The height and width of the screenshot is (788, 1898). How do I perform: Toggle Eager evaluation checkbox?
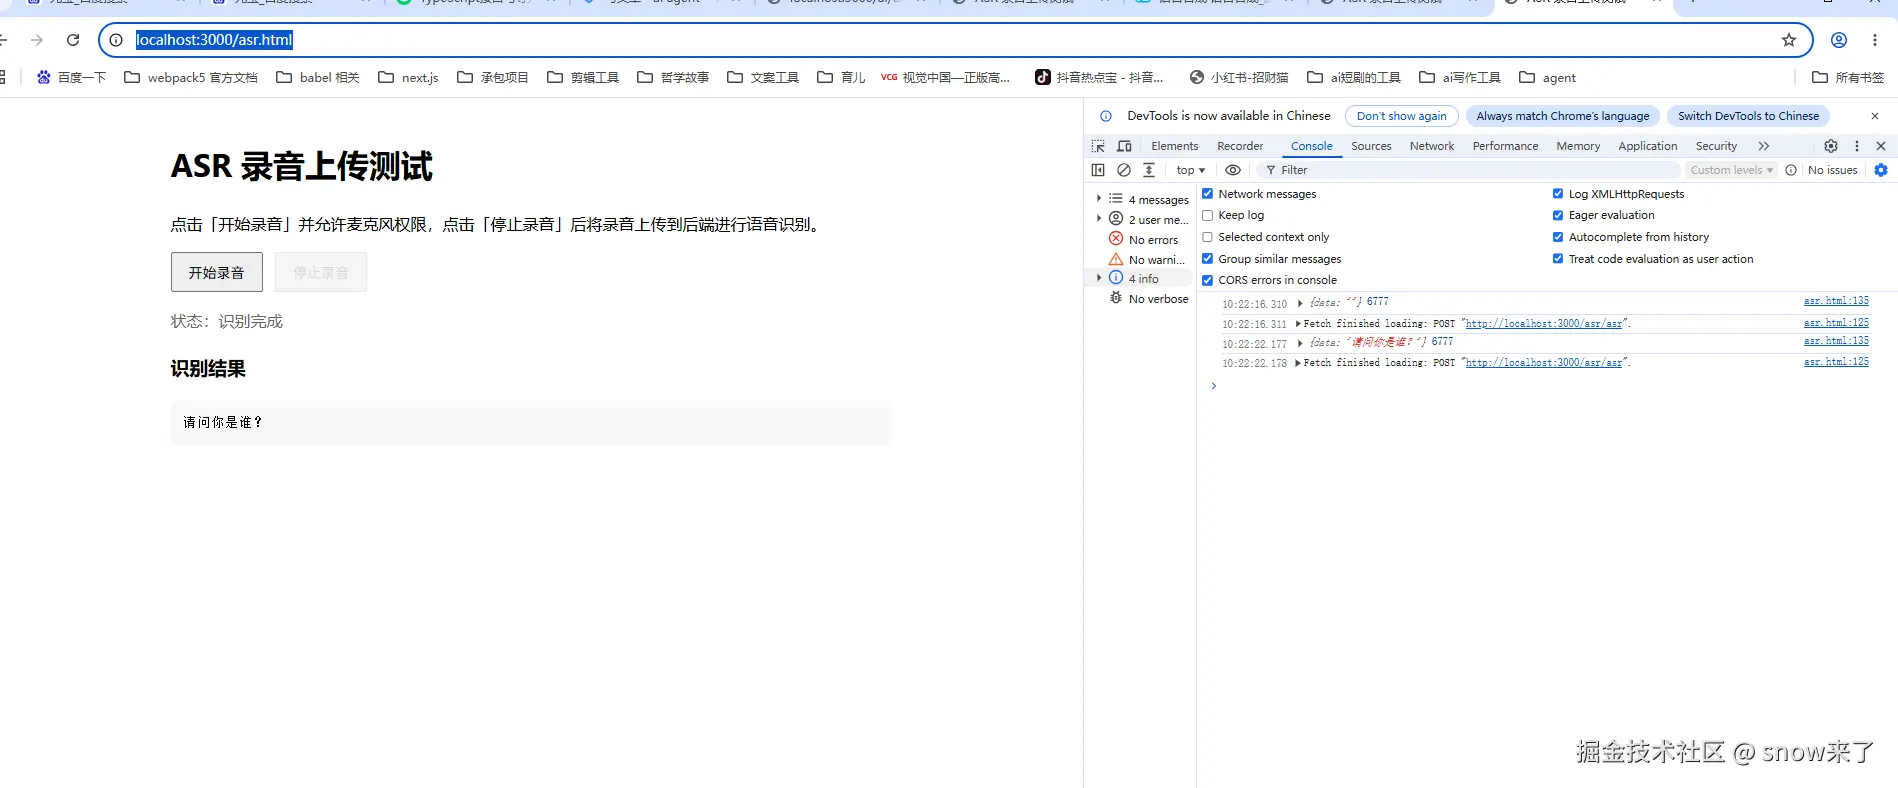tap(1558, 215)
